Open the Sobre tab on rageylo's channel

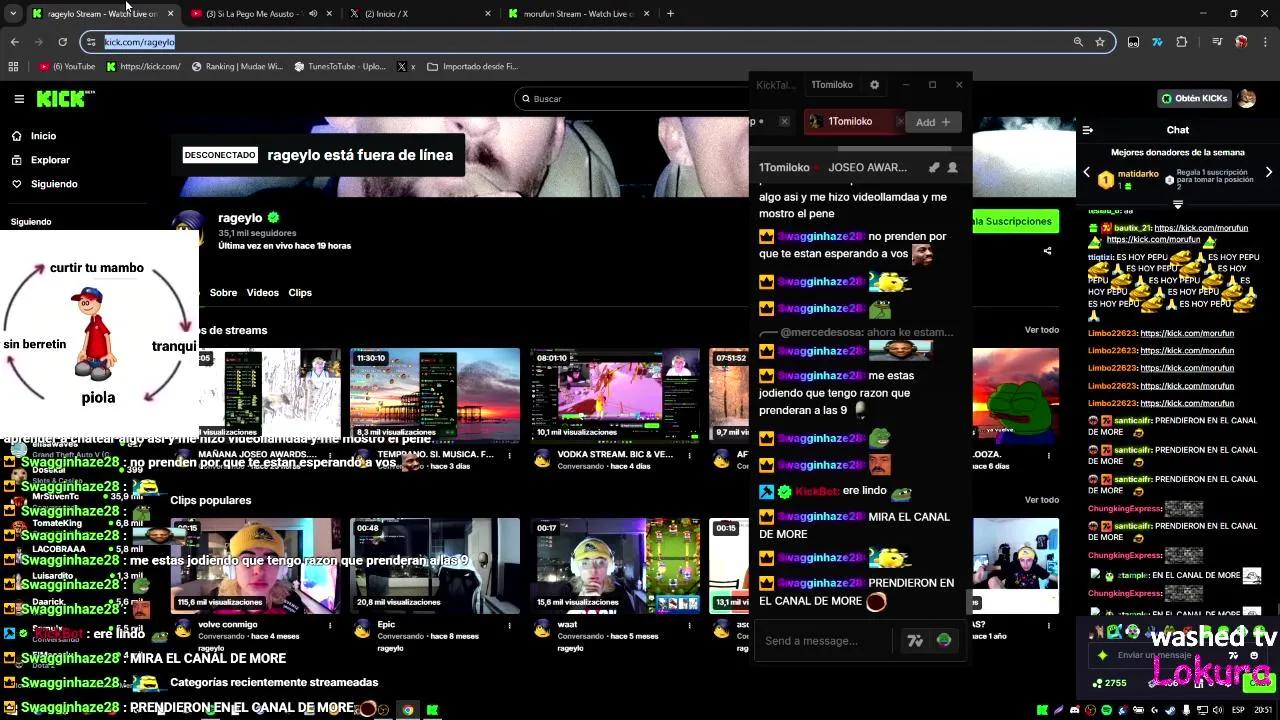coord(223,293)
